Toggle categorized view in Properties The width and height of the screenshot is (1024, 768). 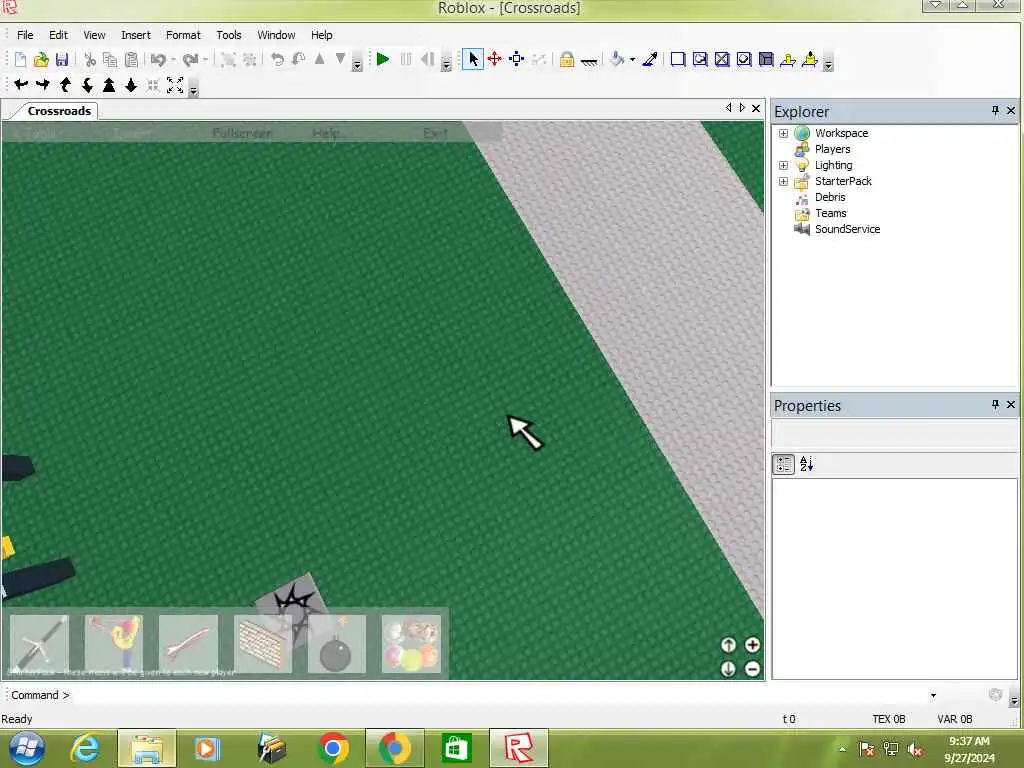784,464
